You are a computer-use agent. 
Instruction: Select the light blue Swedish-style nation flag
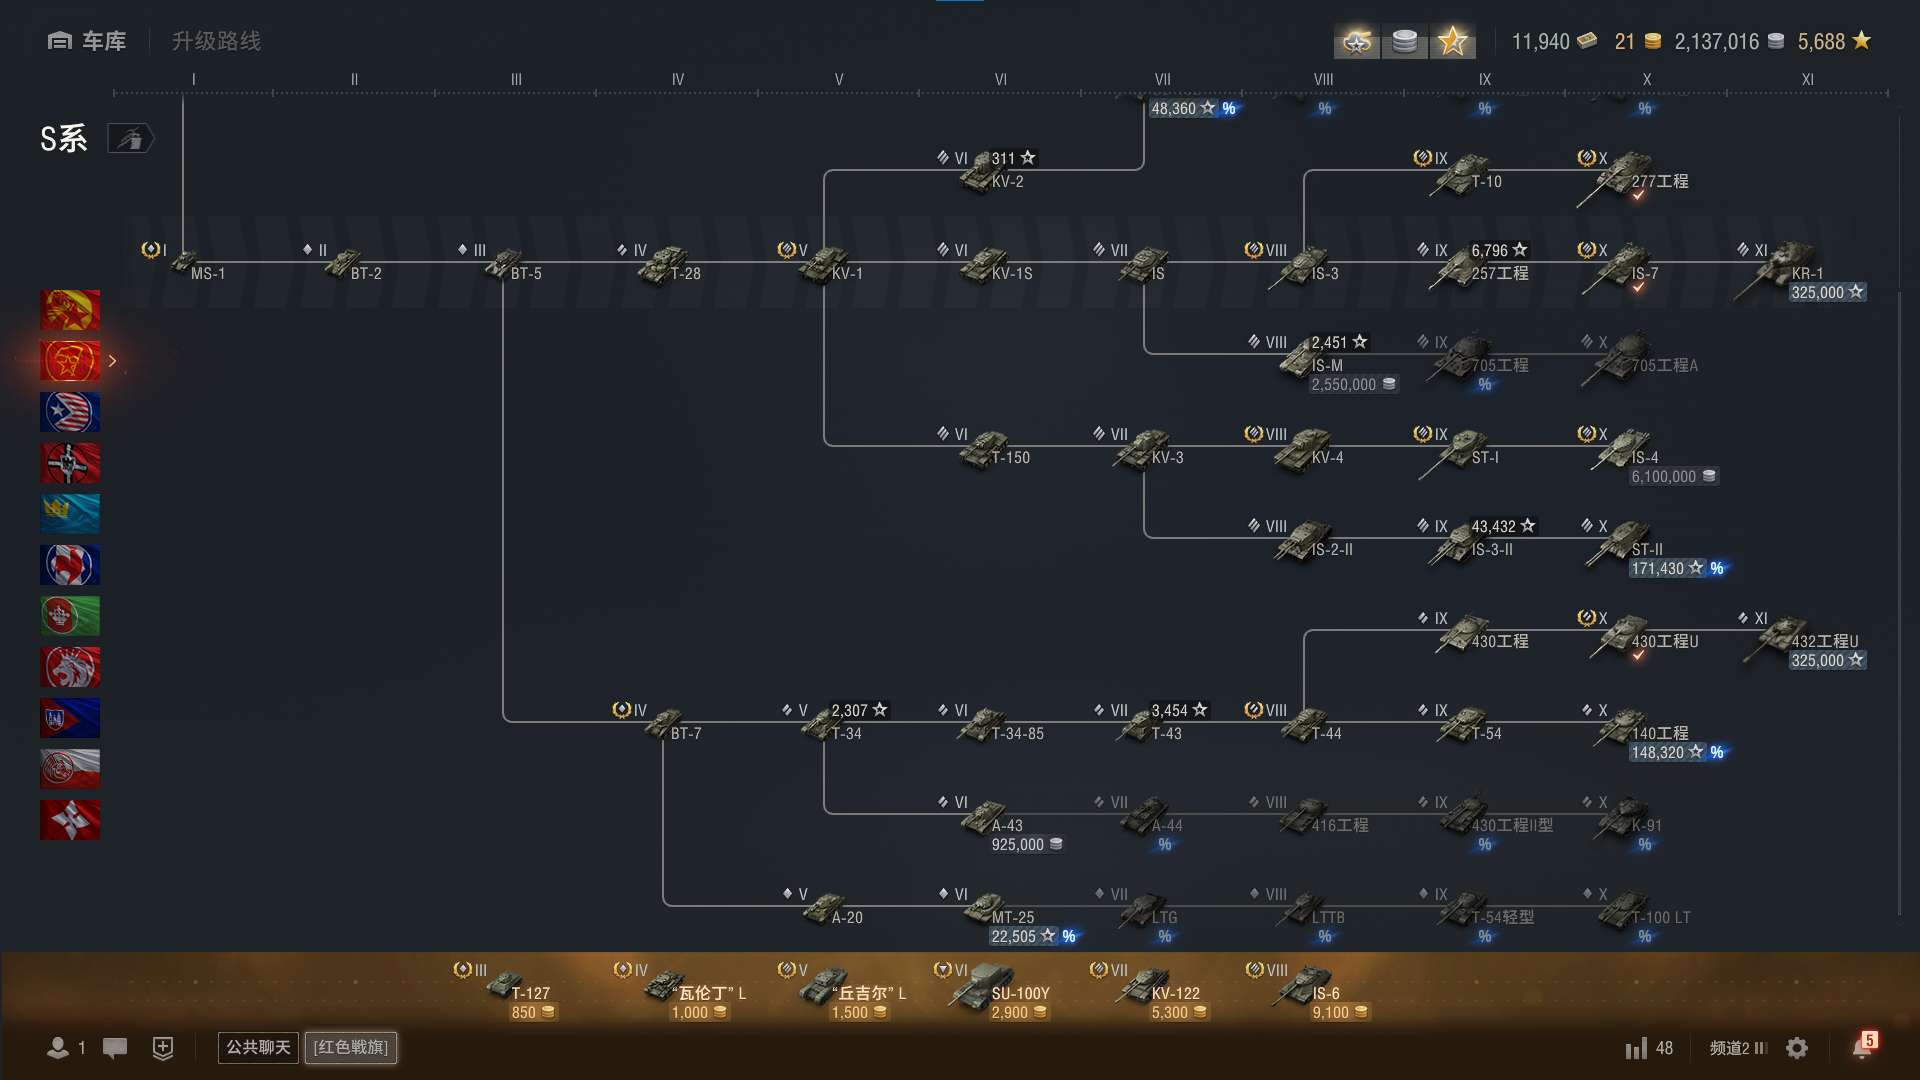click(70, 514)
